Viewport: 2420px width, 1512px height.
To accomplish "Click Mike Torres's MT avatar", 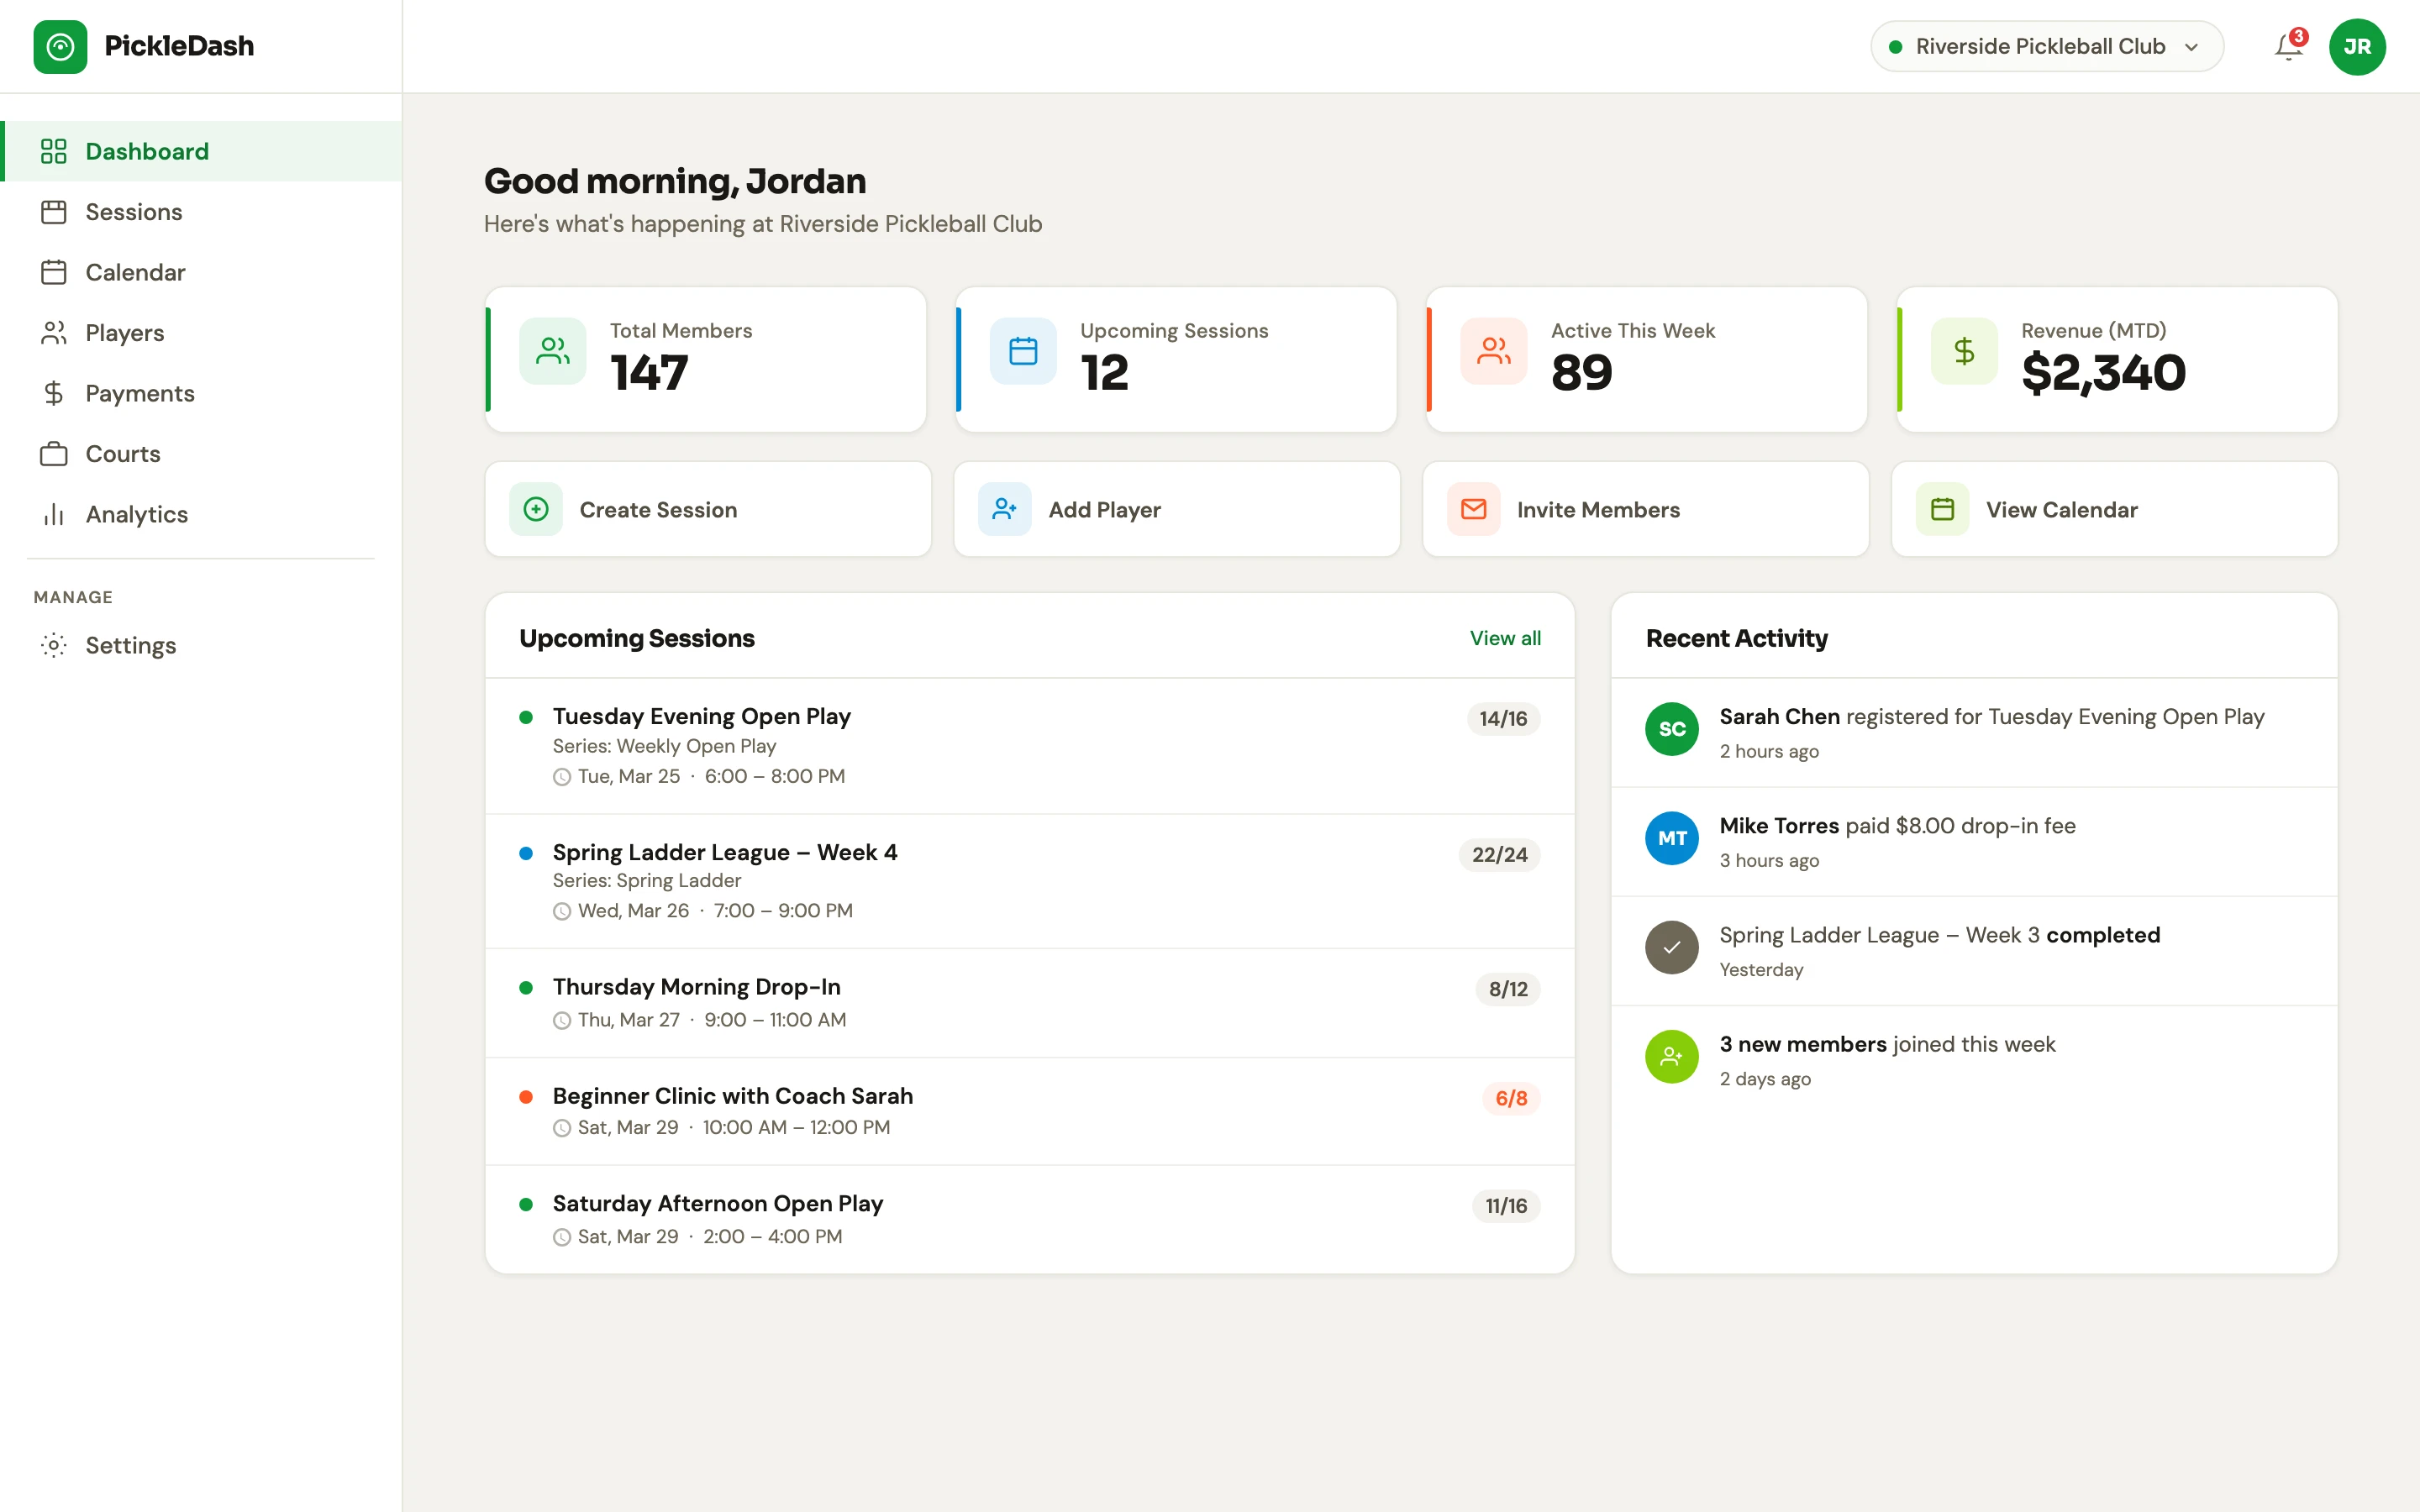I will [x=1672, y=838].
